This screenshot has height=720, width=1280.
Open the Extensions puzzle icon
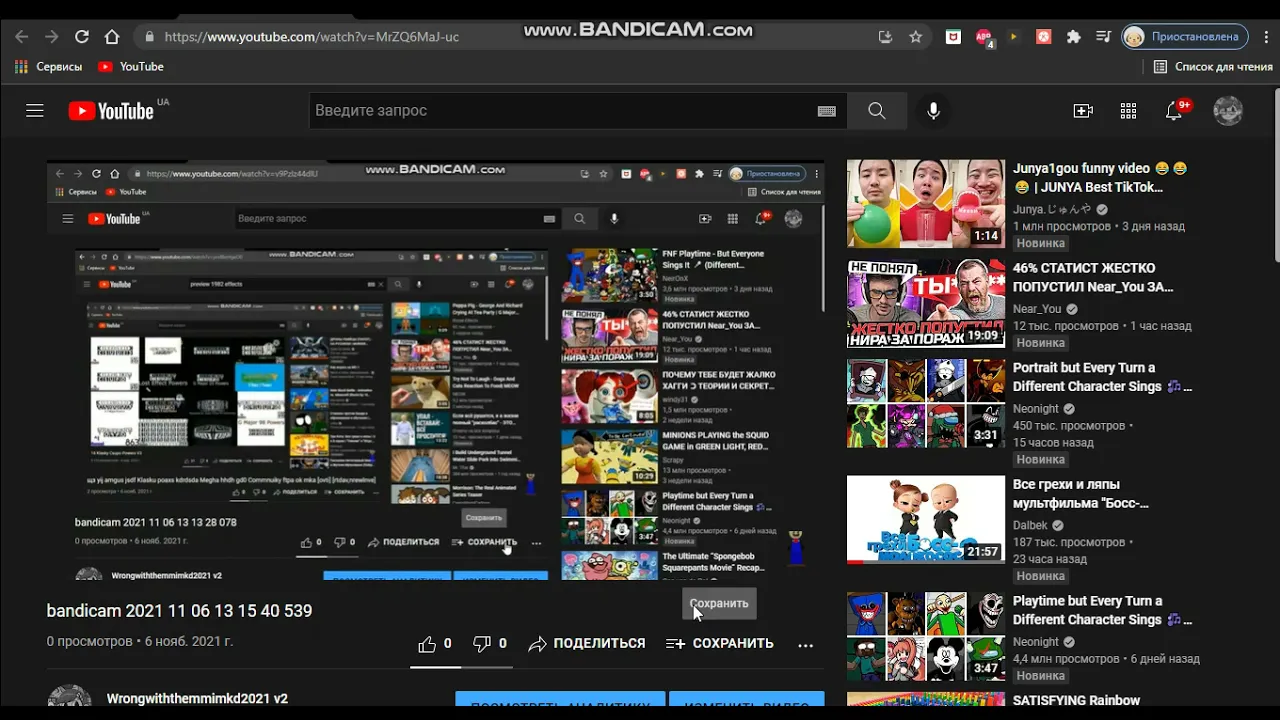click(1074, 37)
